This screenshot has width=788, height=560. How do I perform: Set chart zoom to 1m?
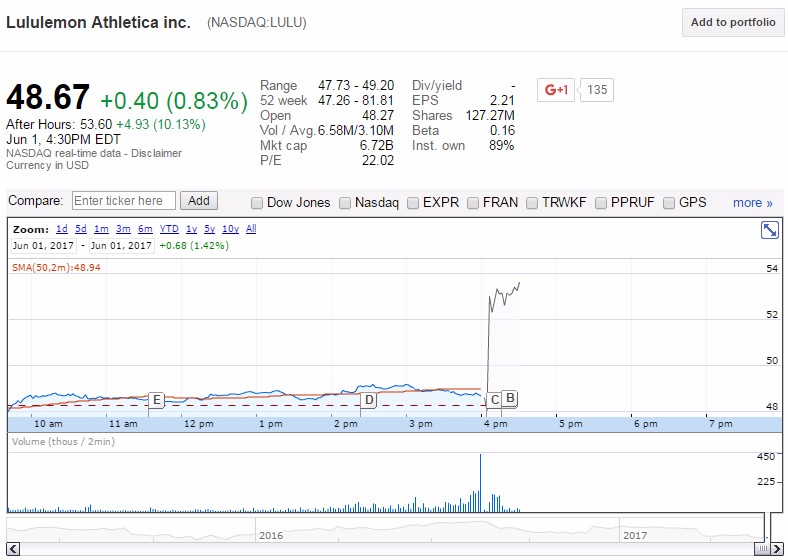pyautogui.click(x=101, y=229)
